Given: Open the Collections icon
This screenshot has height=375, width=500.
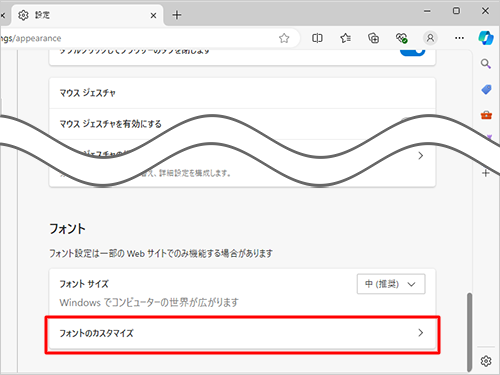Looking at the screenshot, I should 373,38.
